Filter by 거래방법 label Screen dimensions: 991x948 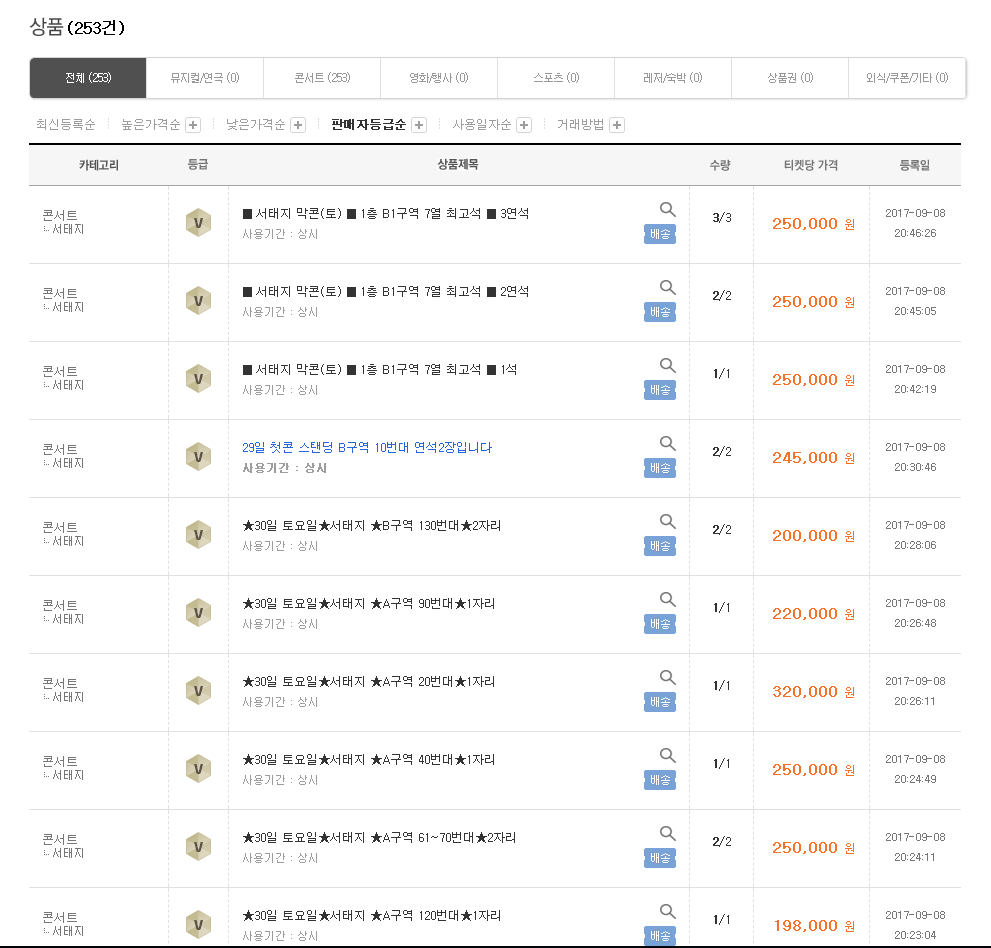point(580,125)
